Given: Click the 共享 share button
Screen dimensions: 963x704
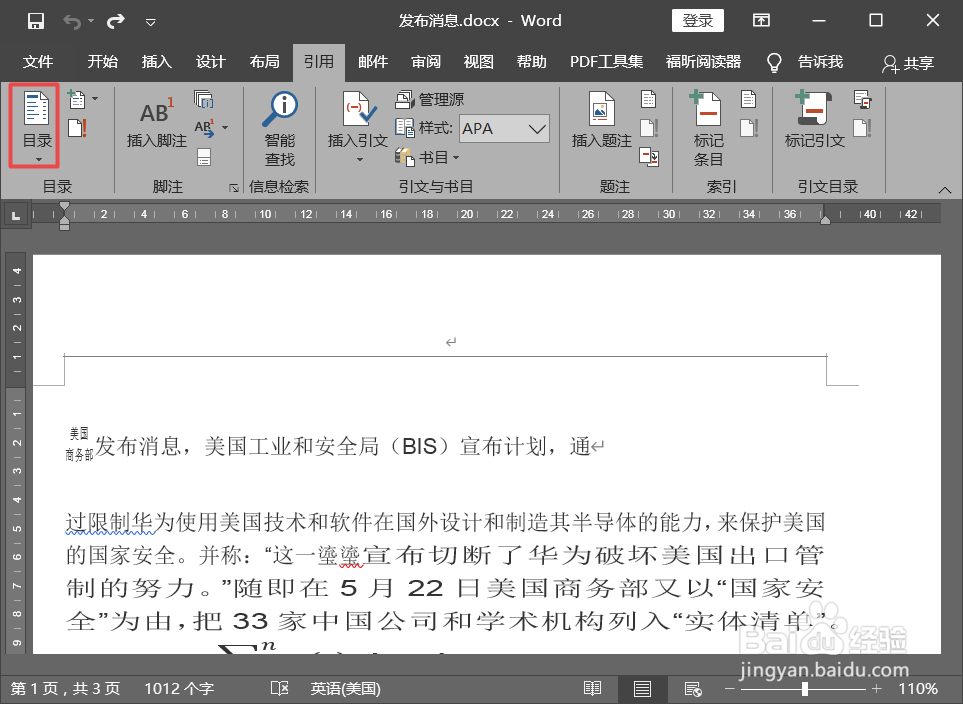Looking at the screenshot, I should point(908,63).
